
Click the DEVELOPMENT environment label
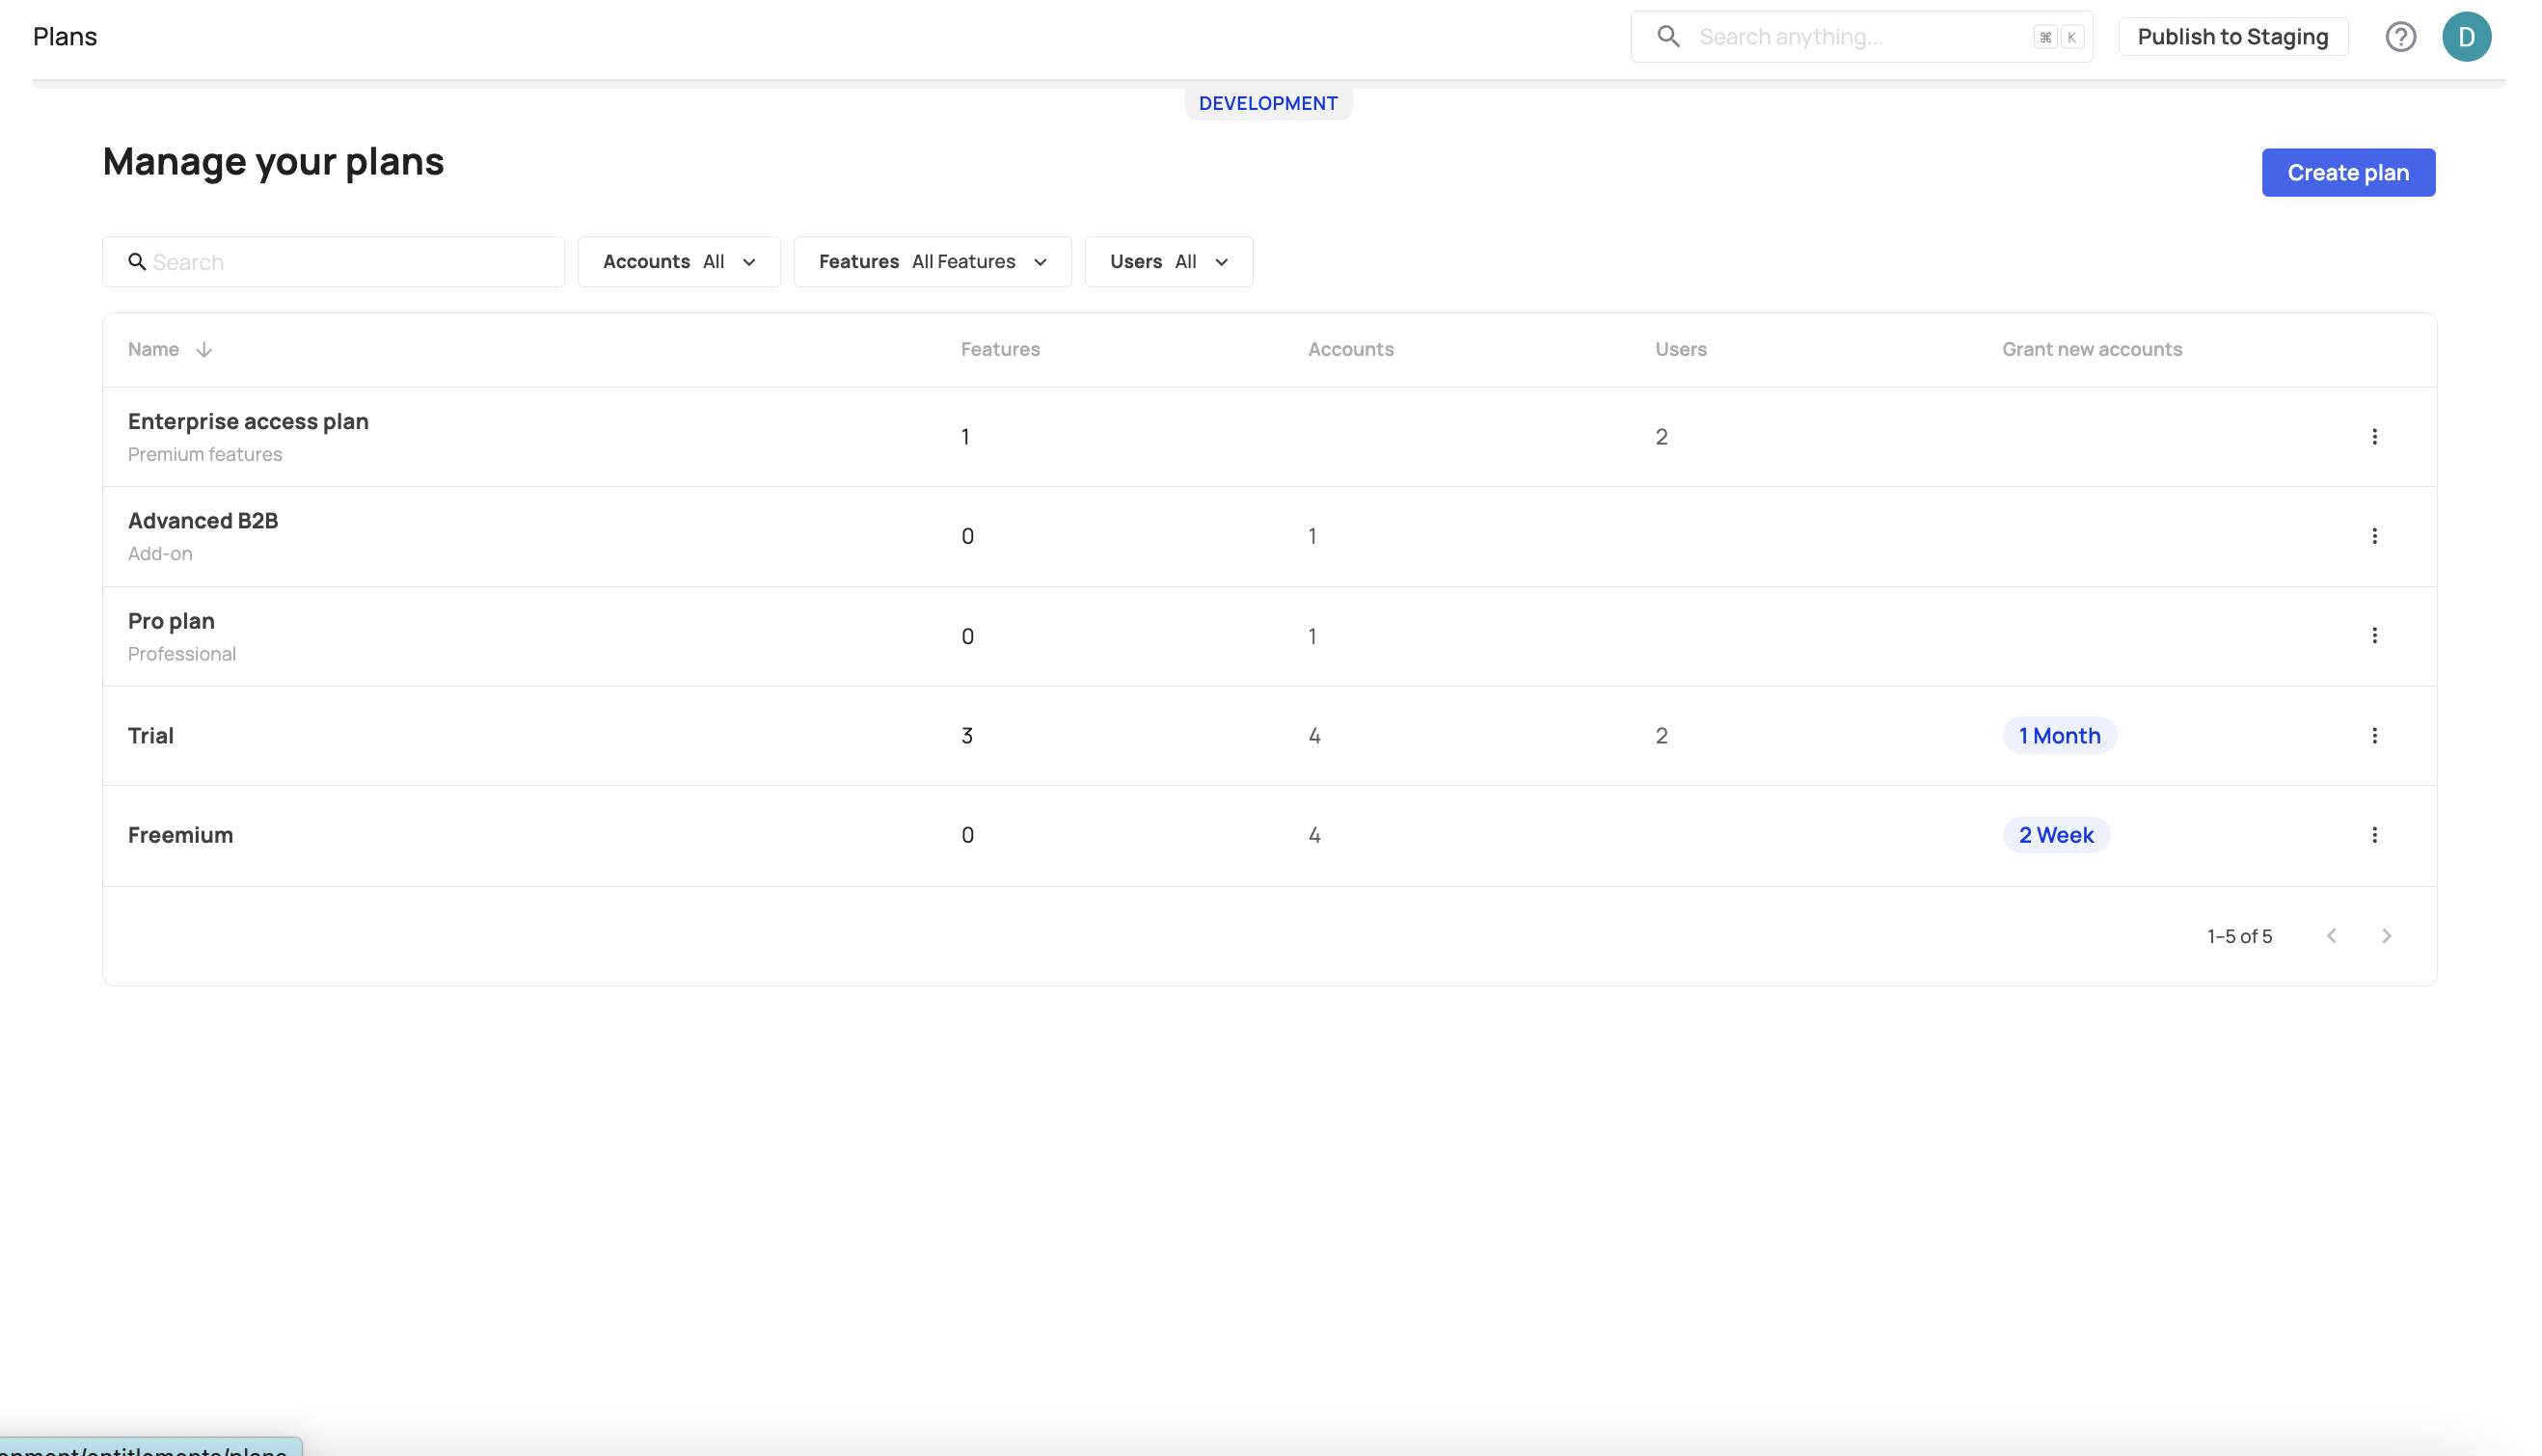click(1268, 104)
